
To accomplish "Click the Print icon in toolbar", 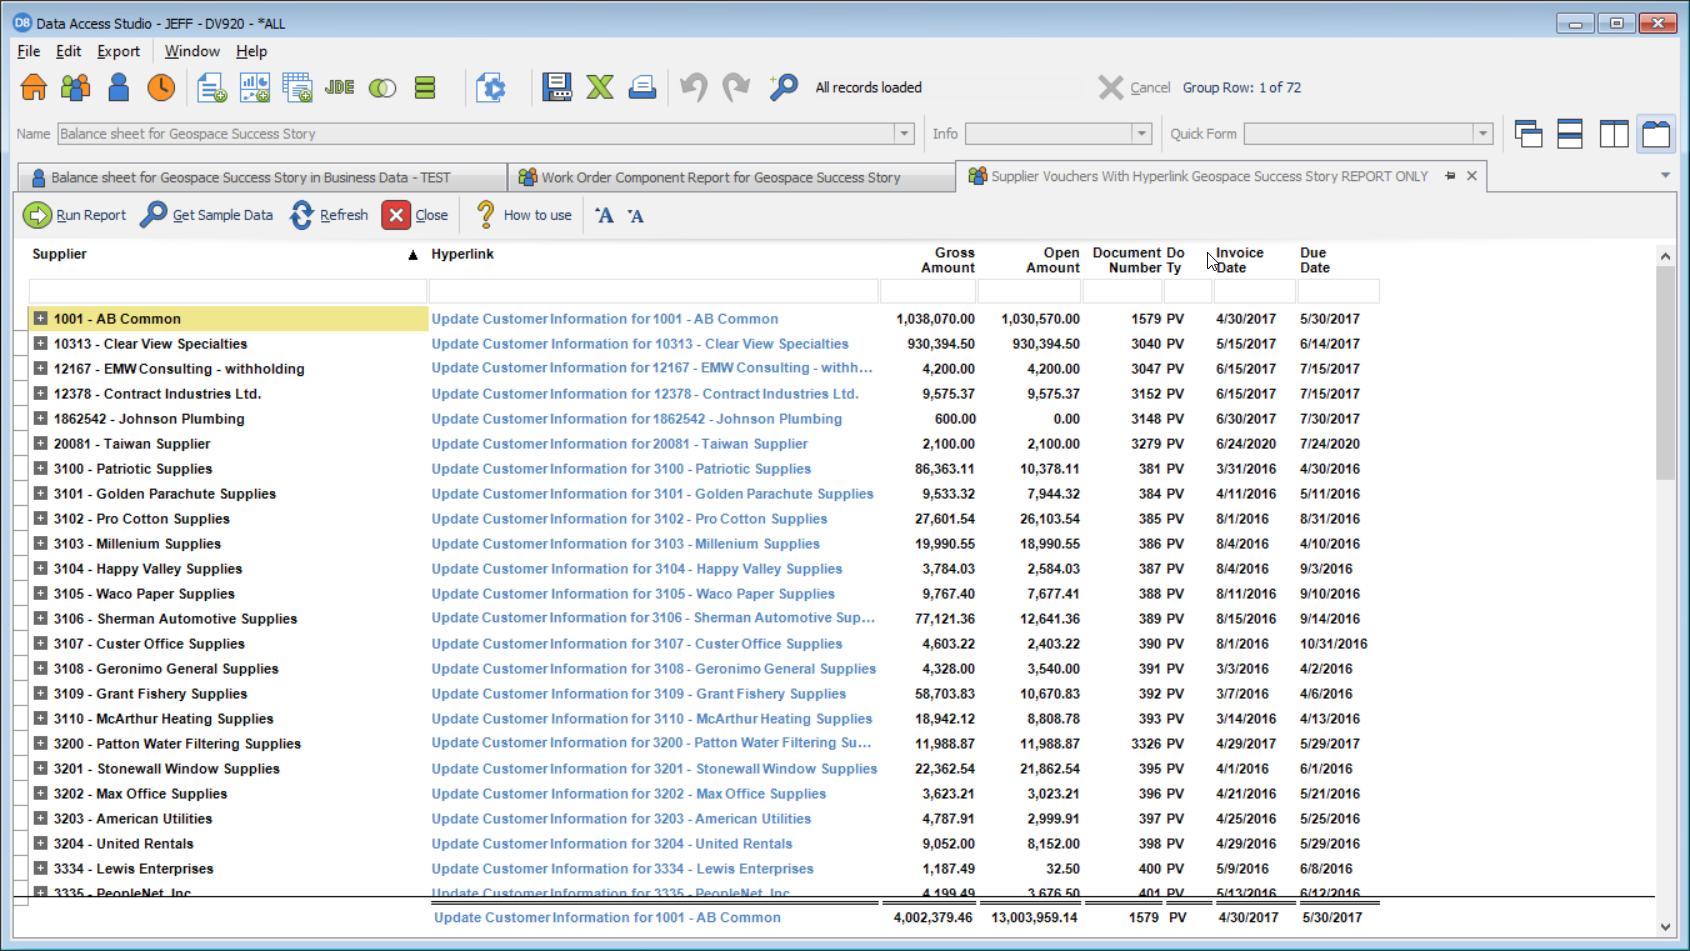I will click(642, 88).
